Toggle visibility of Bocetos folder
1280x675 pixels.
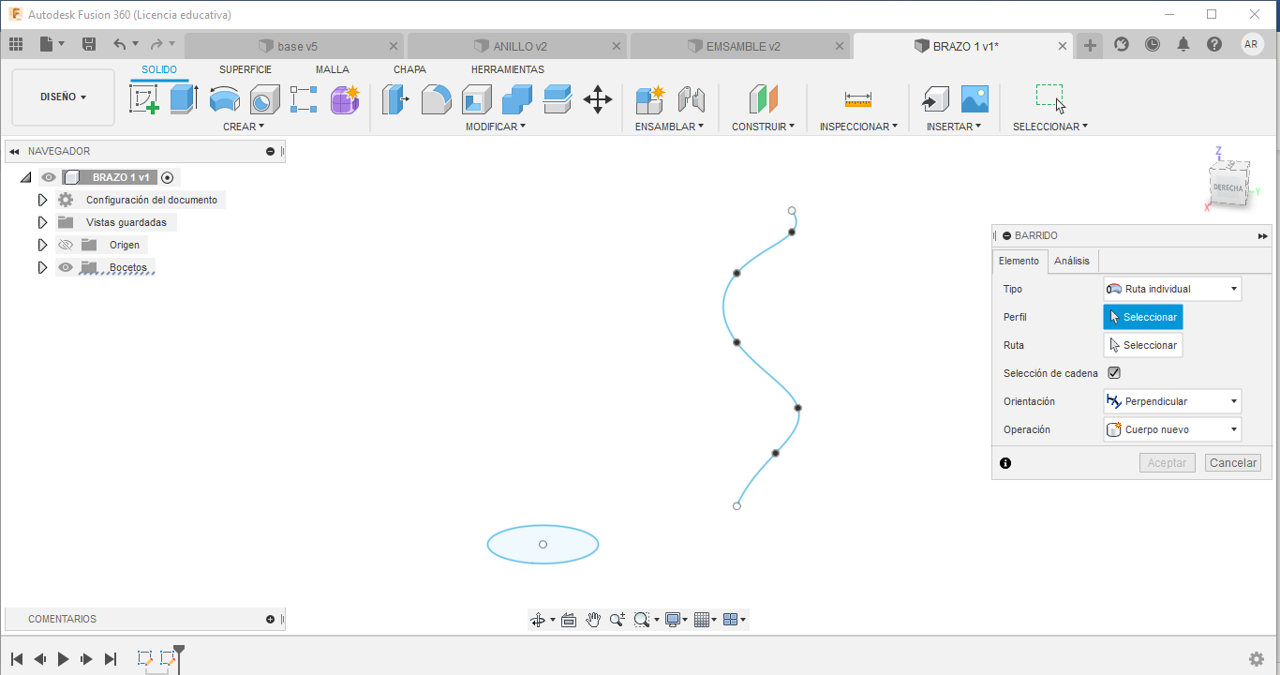click(x=66, y=267)
